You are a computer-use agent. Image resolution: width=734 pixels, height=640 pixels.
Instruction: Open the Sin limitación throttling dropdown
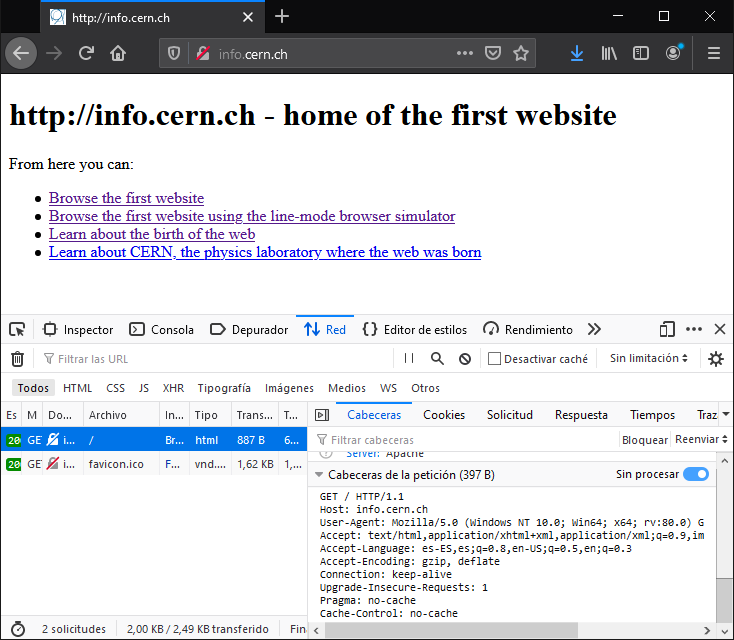coord(649,359)
